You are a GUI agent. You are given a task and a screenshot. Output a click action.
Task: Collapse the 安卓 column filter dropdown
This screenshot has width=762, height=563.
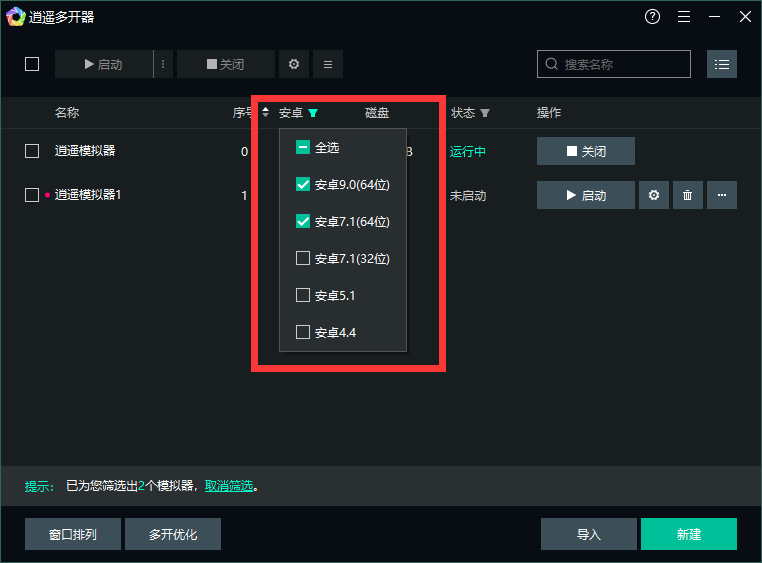click(313, 113)
